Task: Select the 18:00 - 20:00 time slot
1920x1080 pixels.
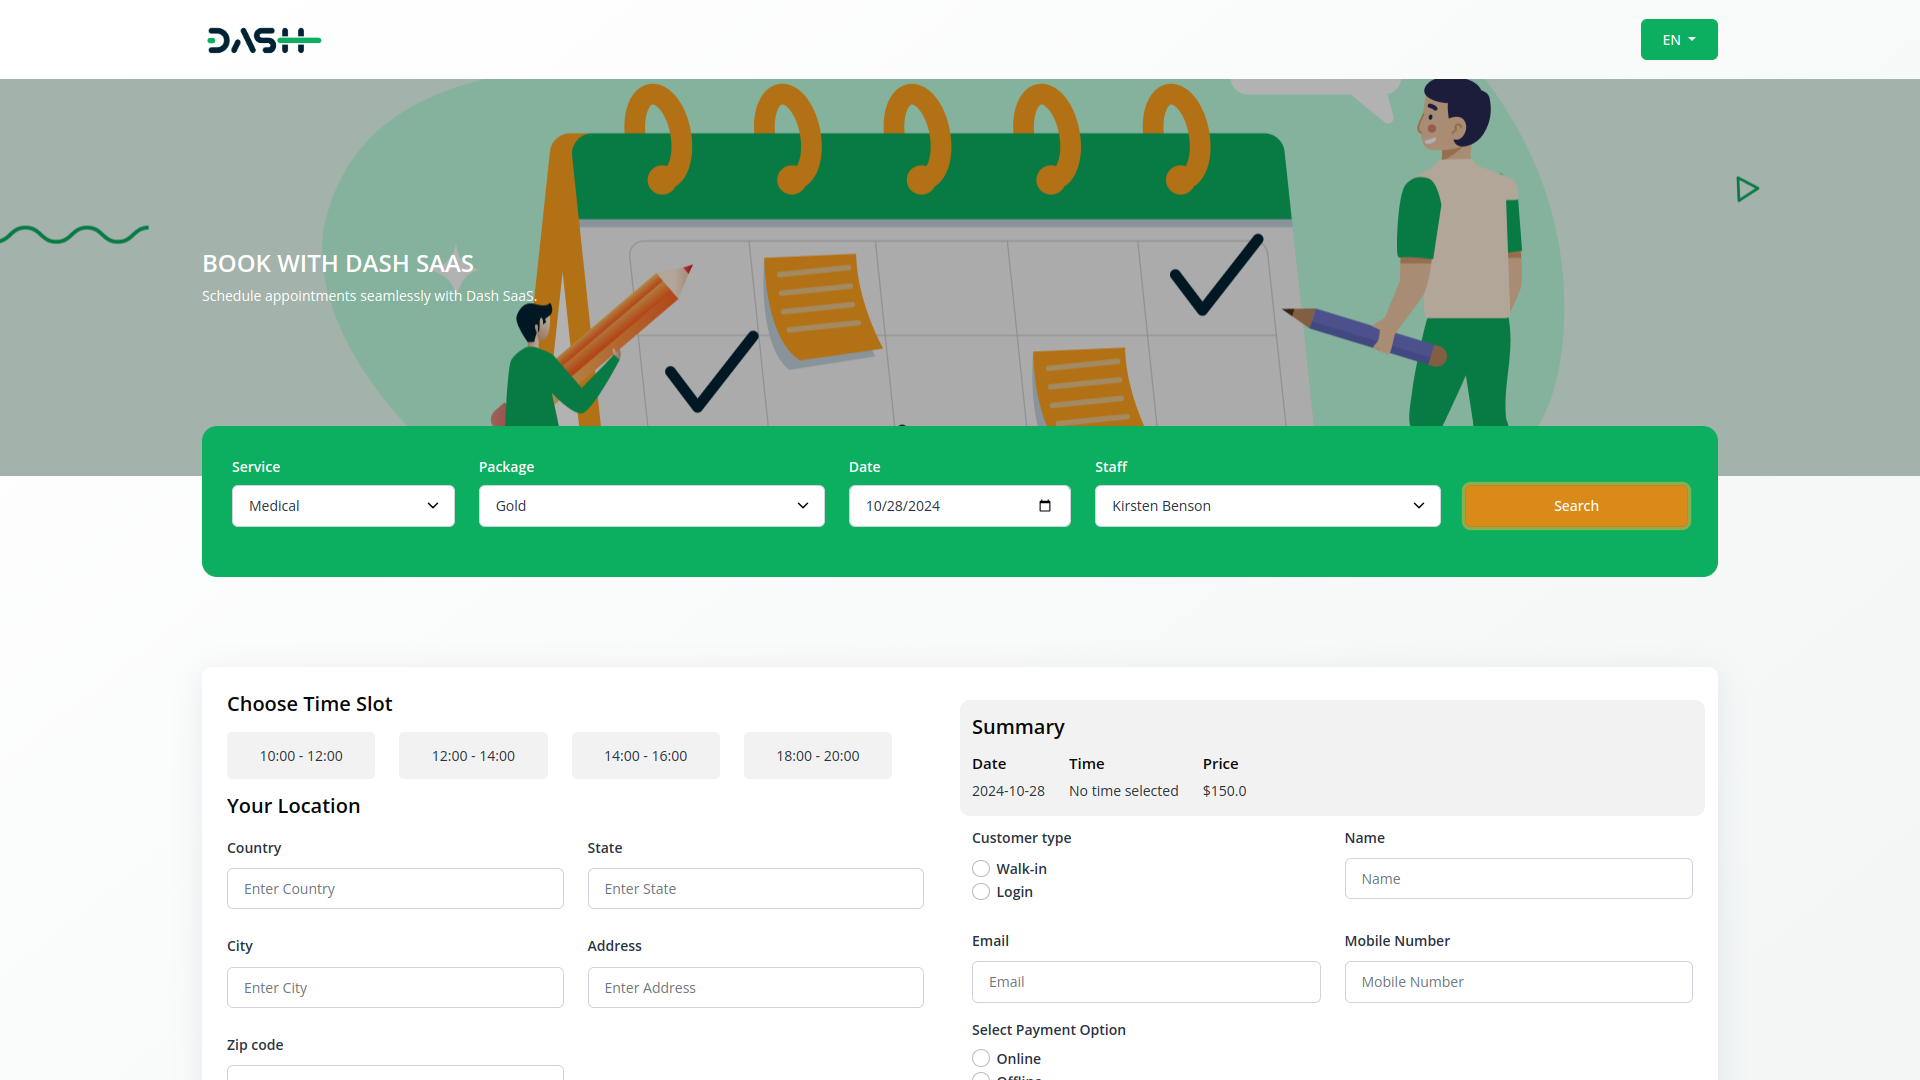Action: (817, 756)
